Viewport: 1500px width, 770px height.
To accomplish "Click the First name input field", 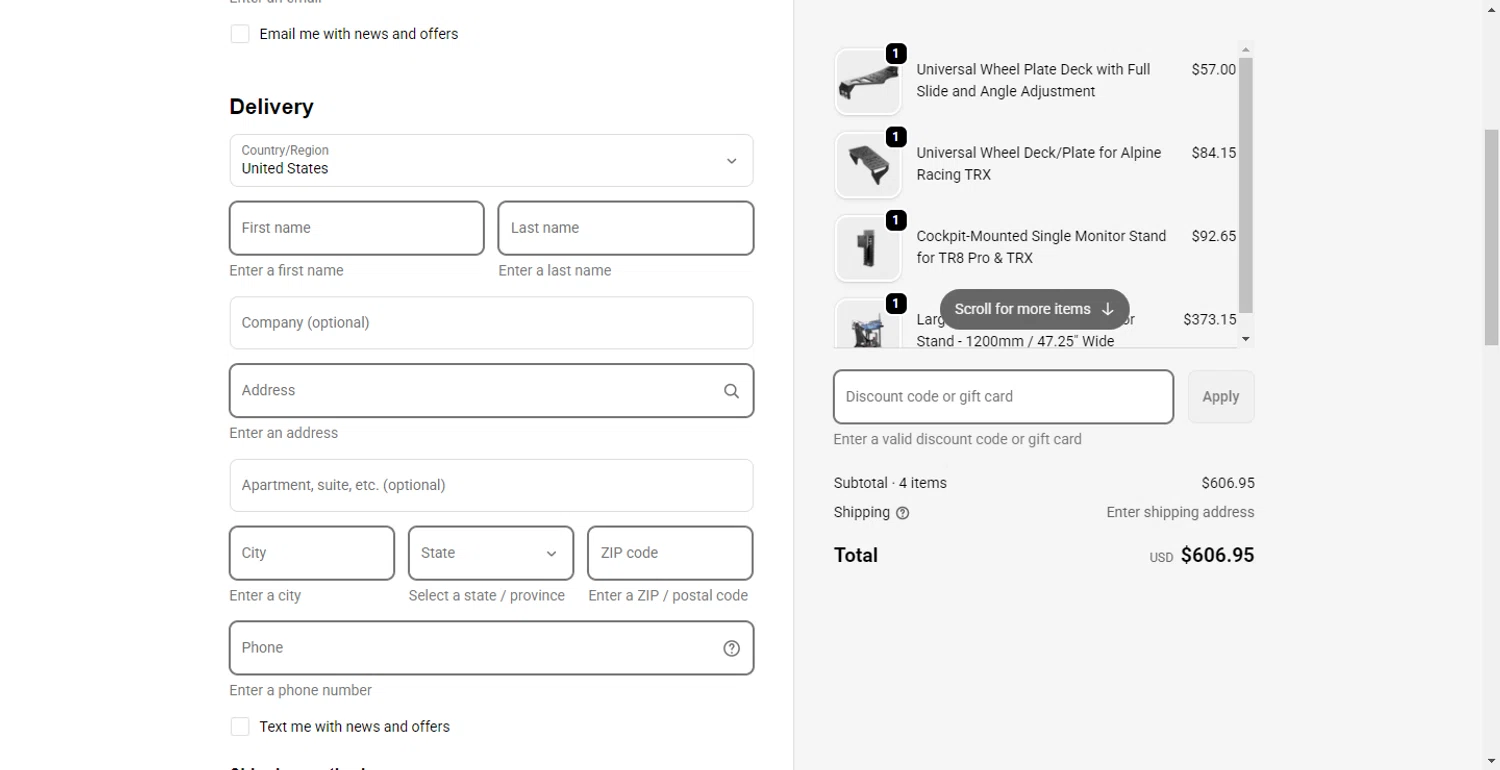I will click(x=356, y=228).
